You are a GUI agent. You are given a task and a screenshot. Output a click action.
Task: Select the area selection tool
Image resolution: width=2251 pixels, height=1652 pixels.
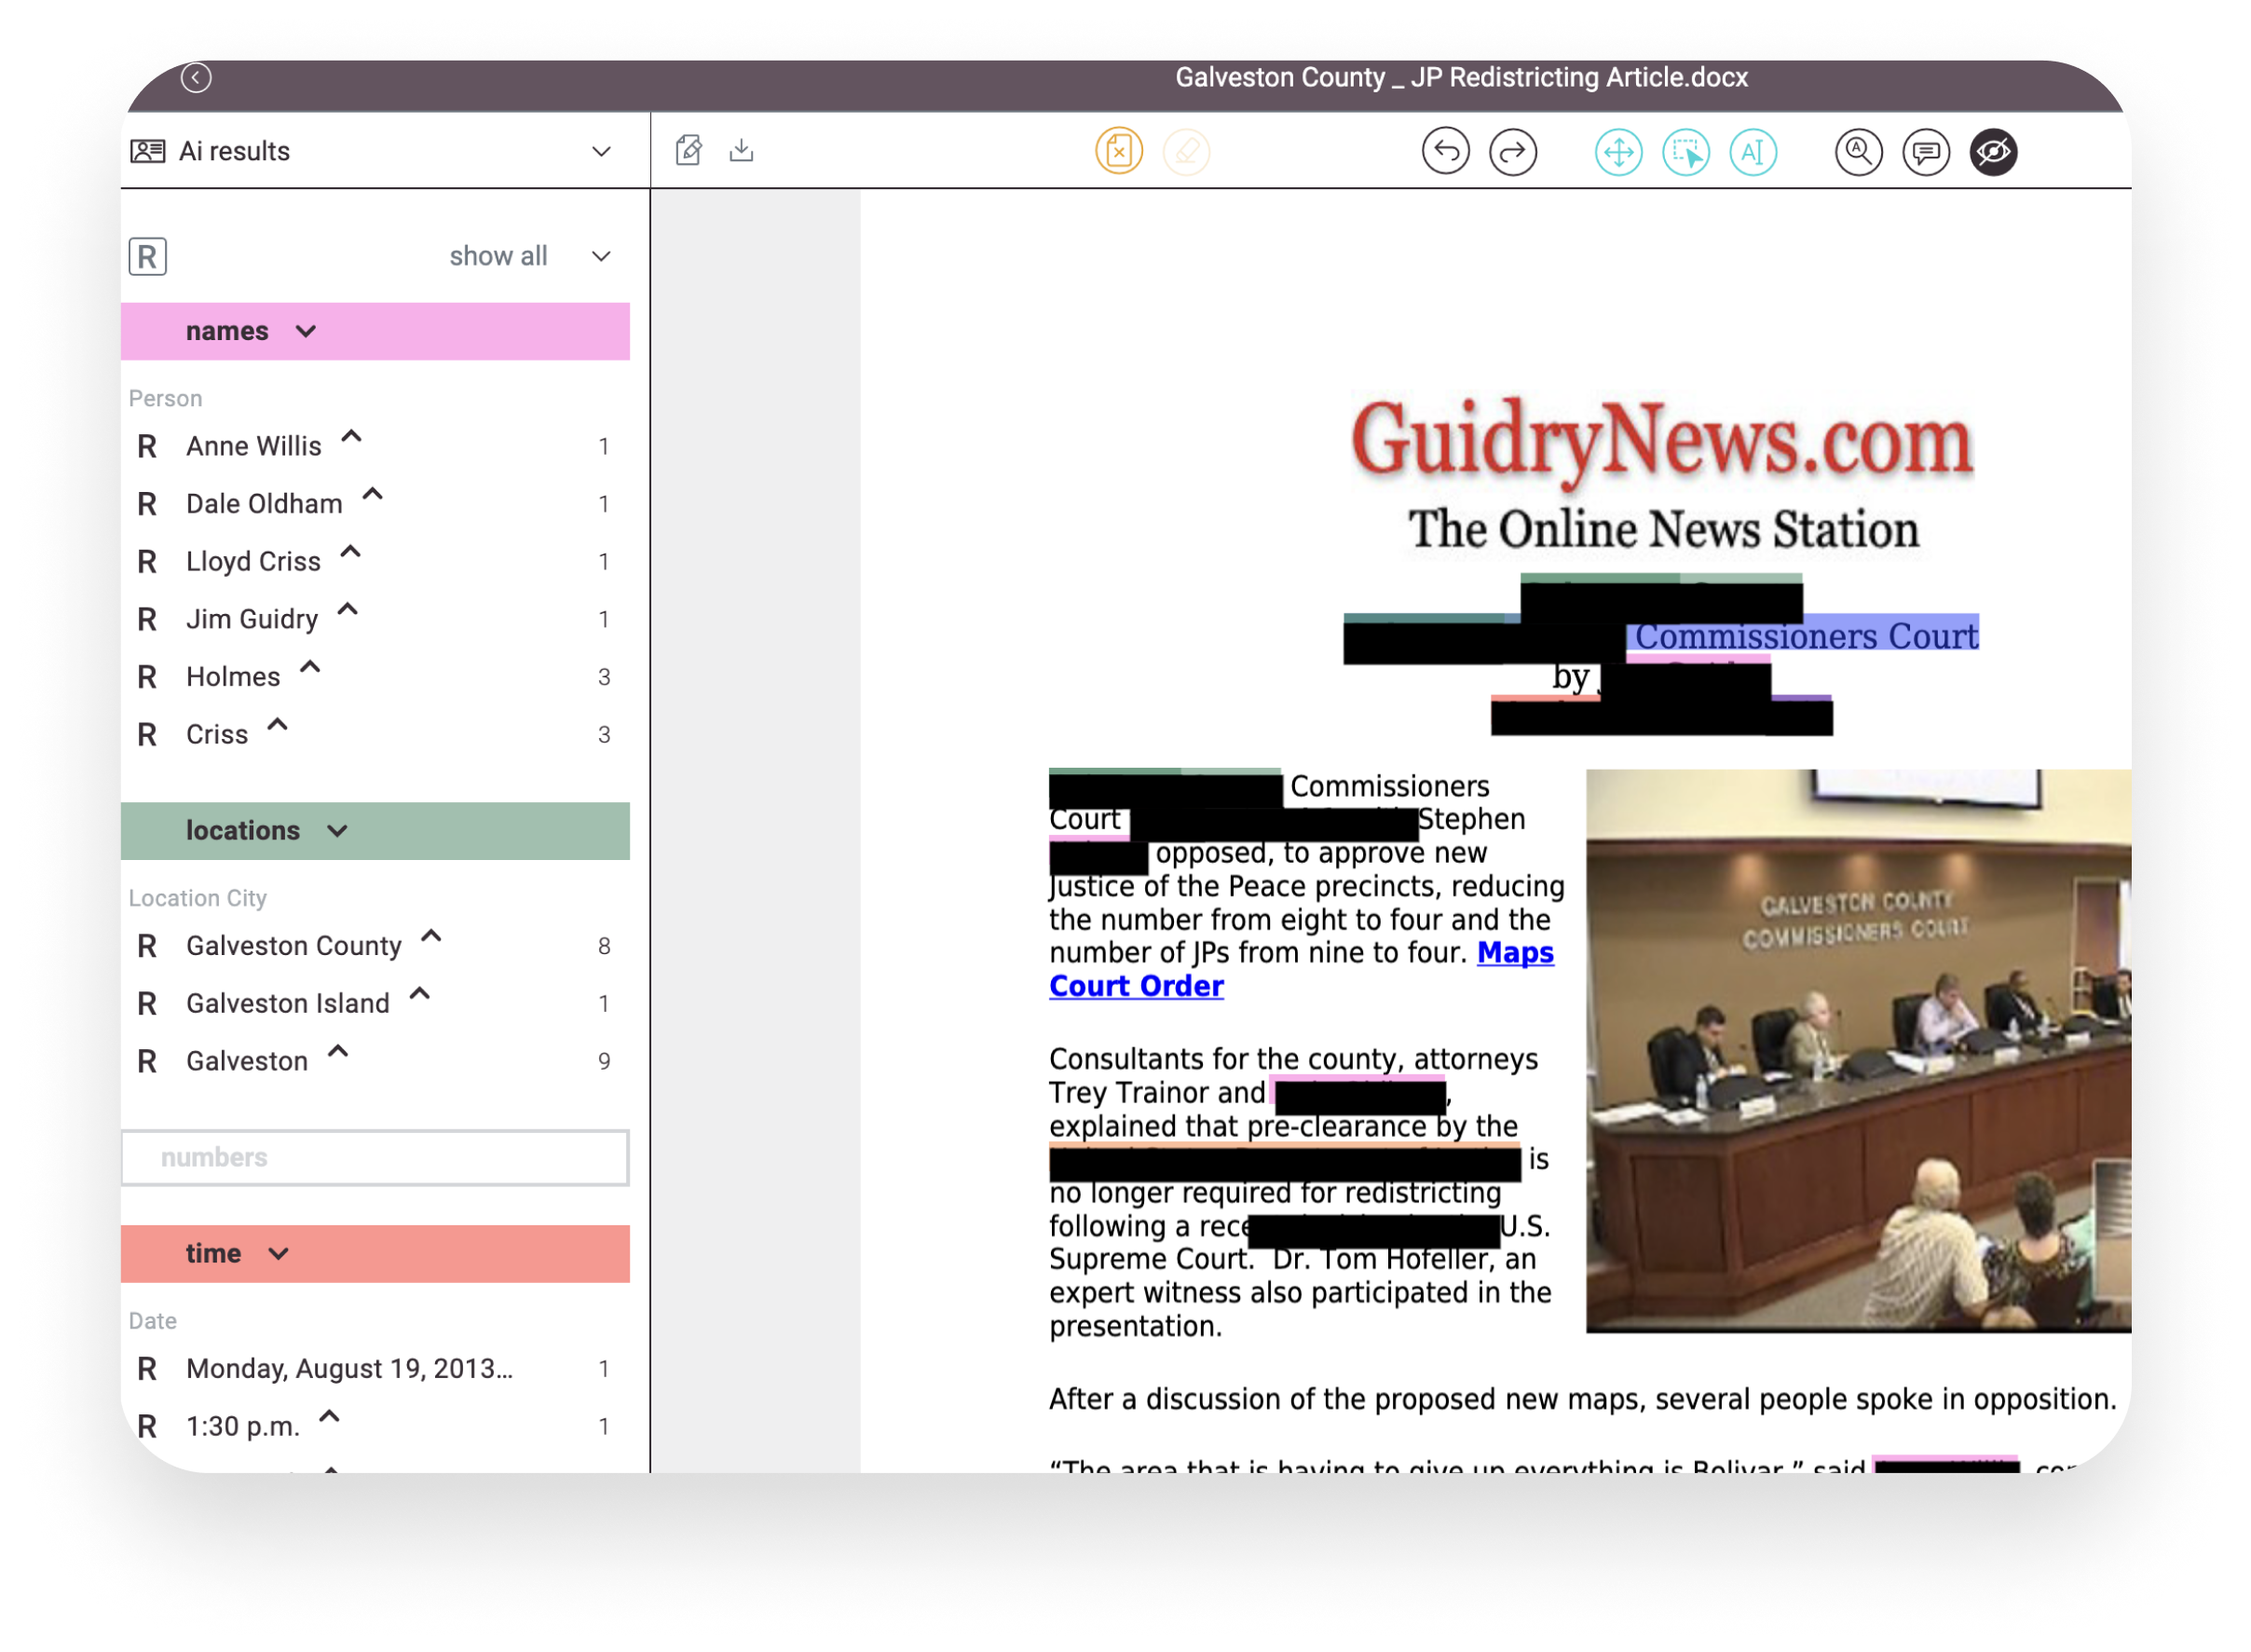coord(1685,152)
